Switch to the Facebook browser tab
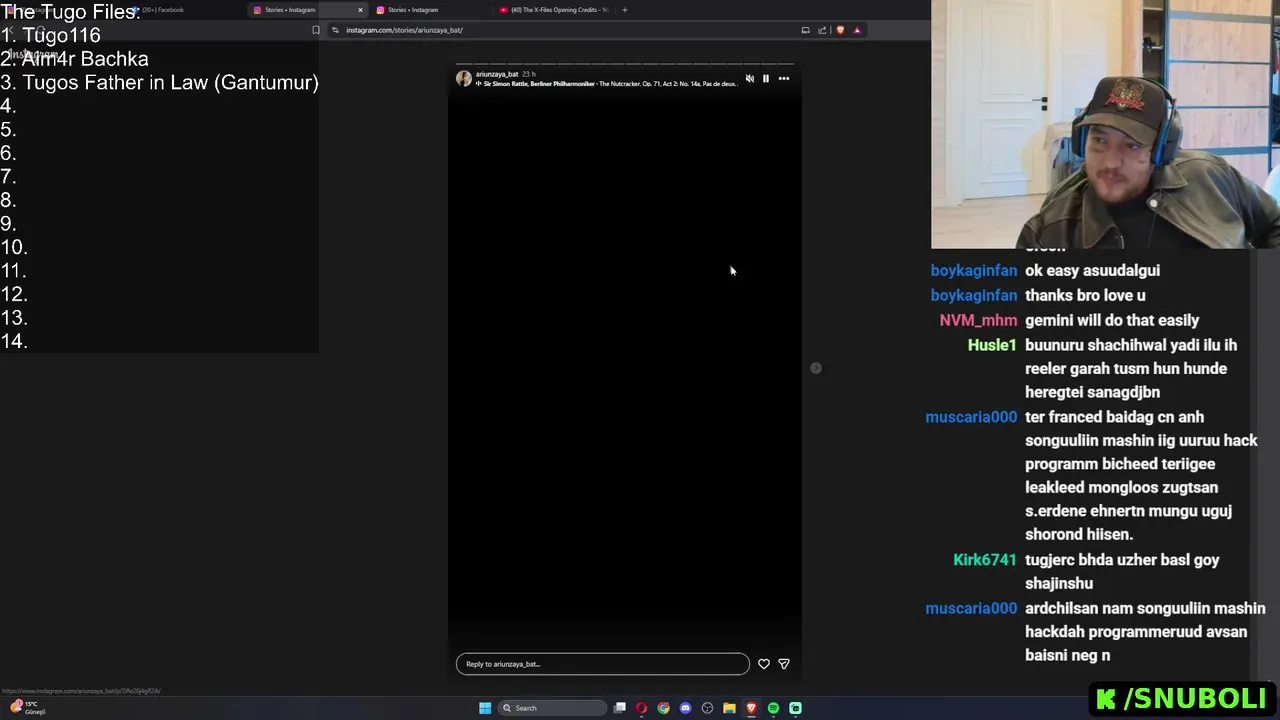The width and height of the screenshot is (1280, 720). [x=165, y=10]
